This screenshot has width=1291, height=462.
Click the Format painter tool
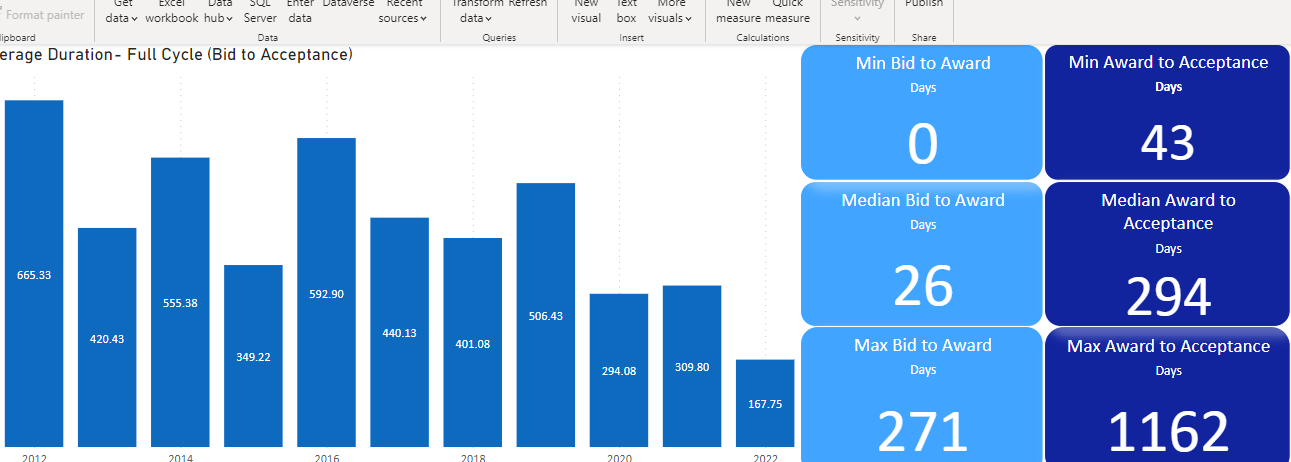[43, 15]
